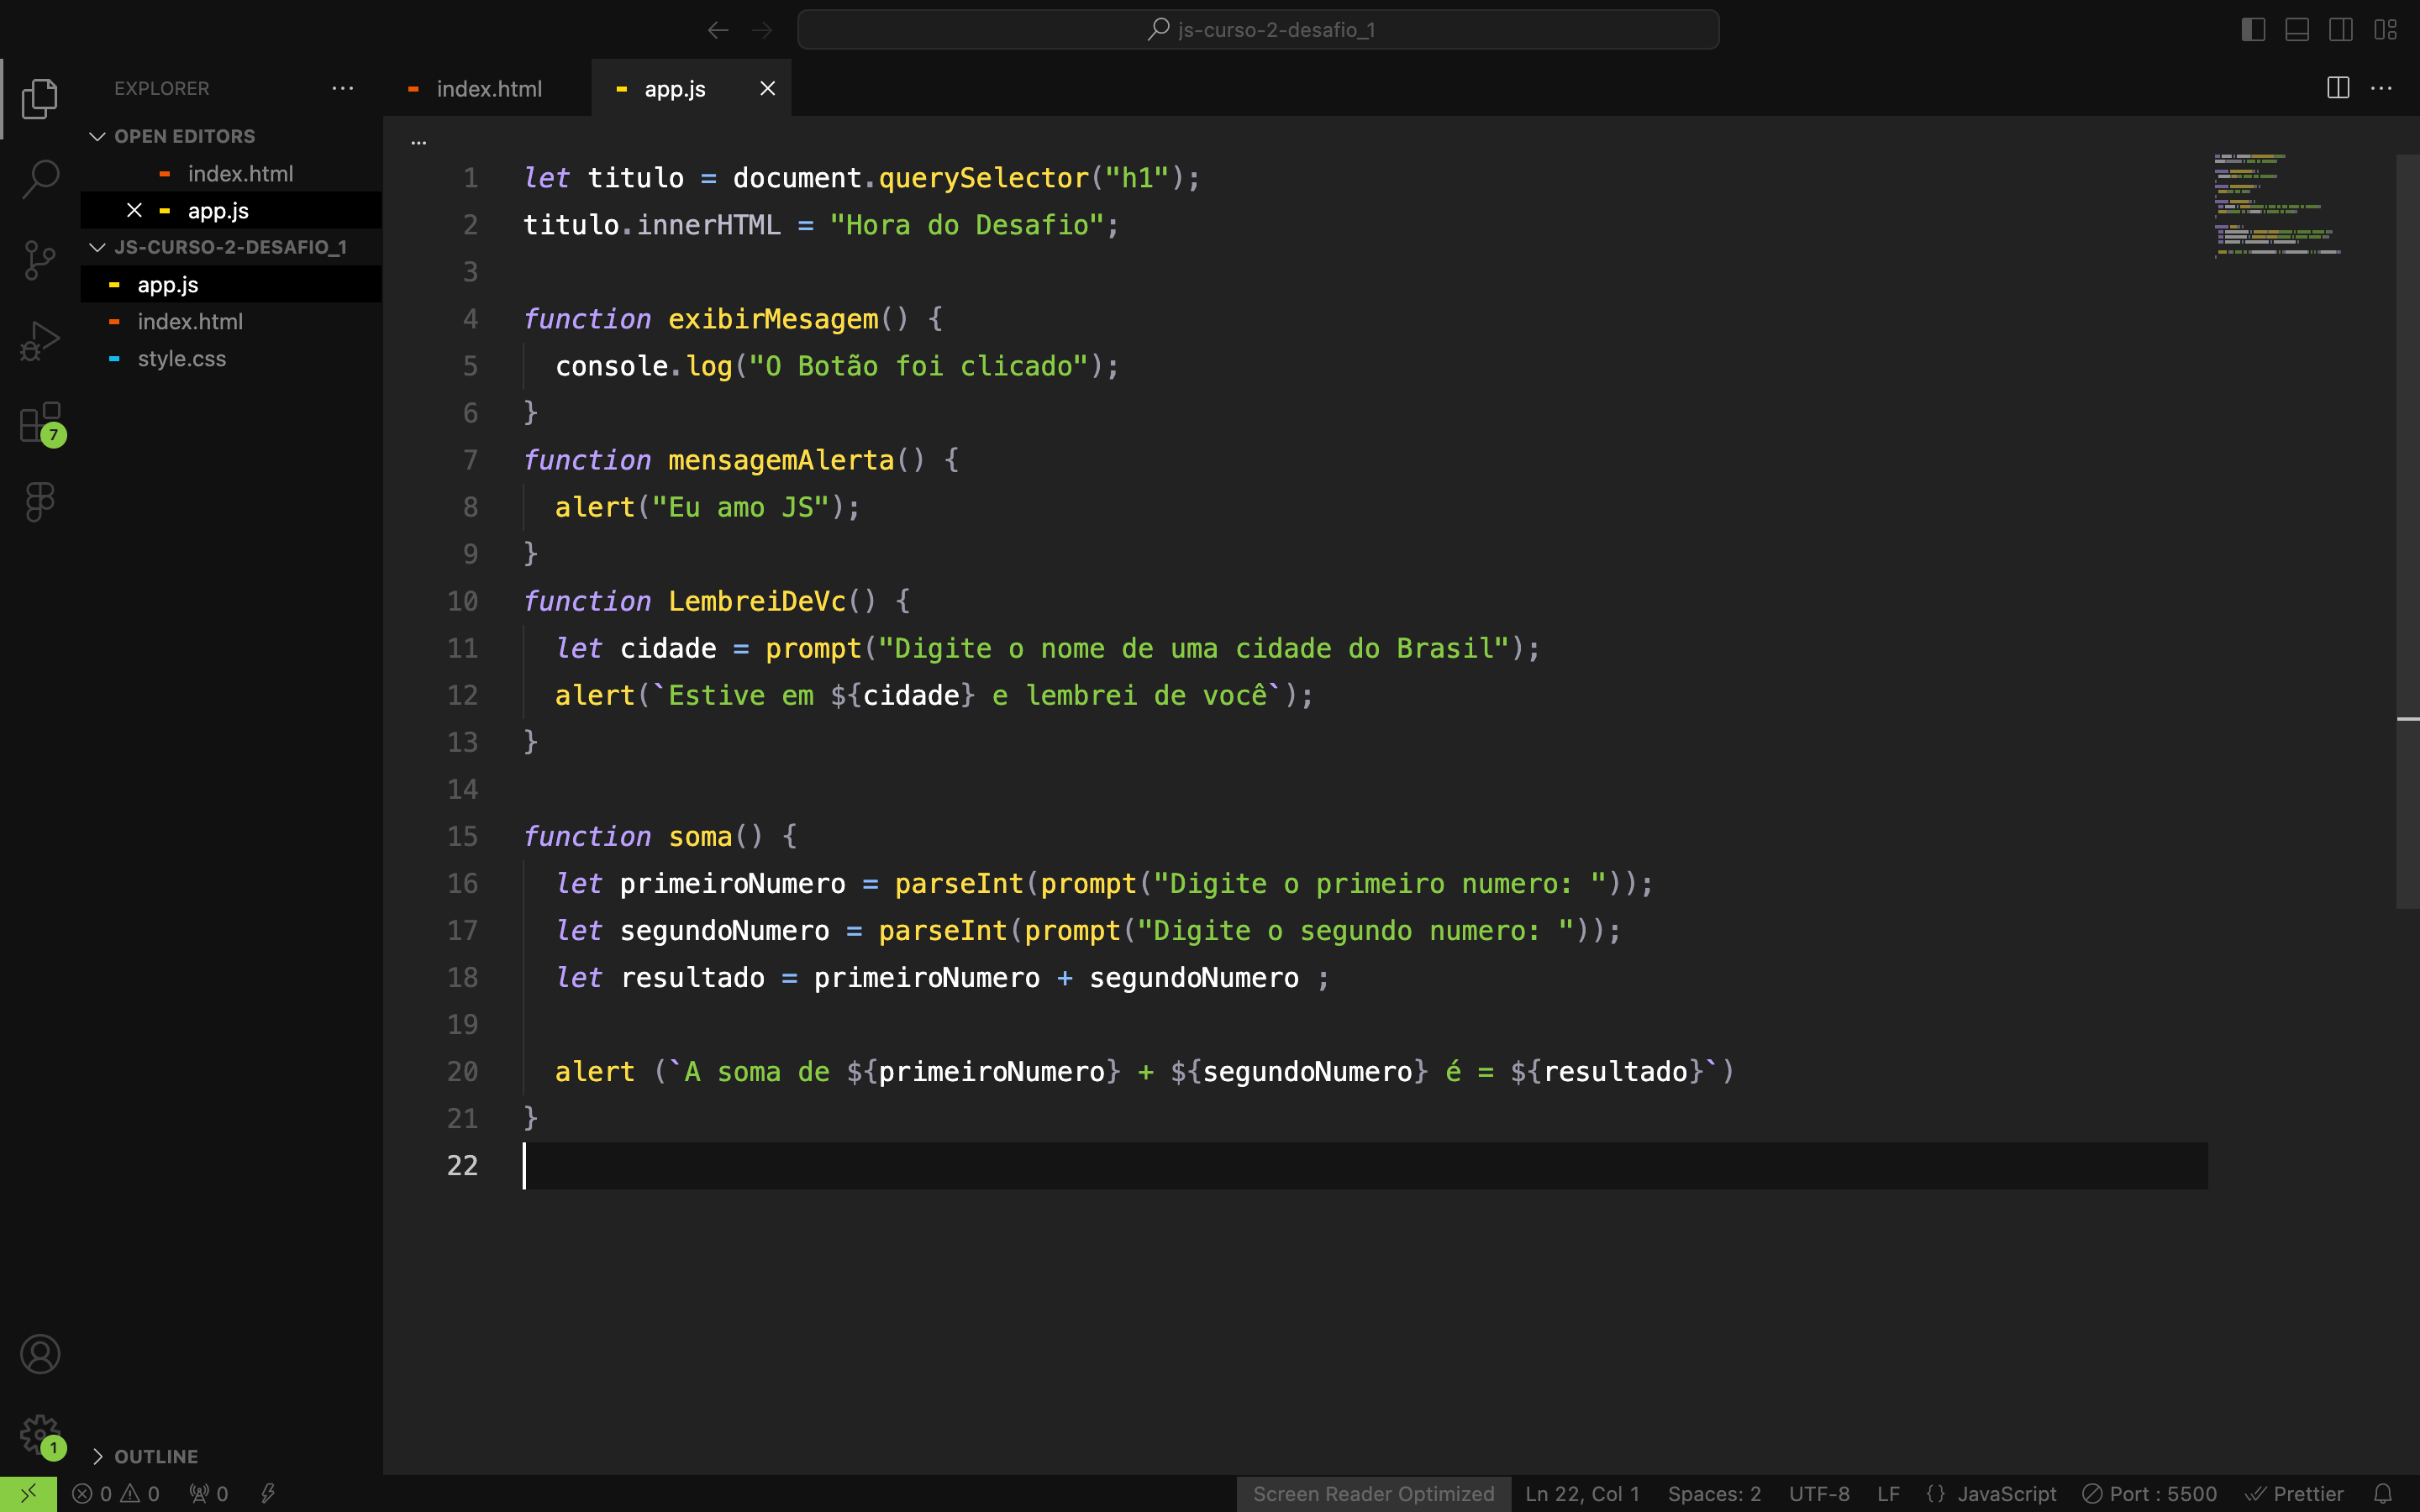The width and height of the screenshot is (2420, 1512).
Task: Toggle the sidebar visibility button
Action: pos(2254,26)
